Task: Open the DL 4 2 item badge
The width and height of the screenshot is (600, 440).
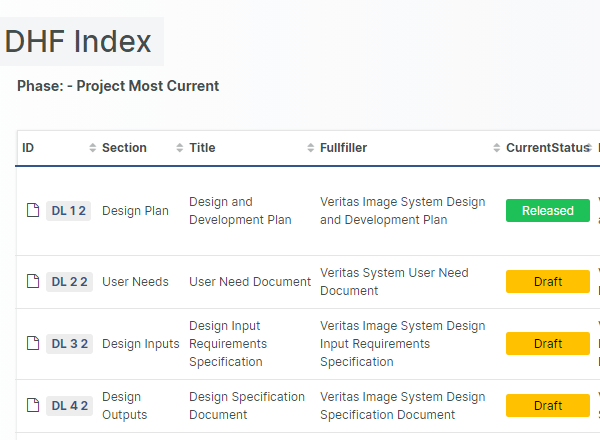Action: (69, 406)
